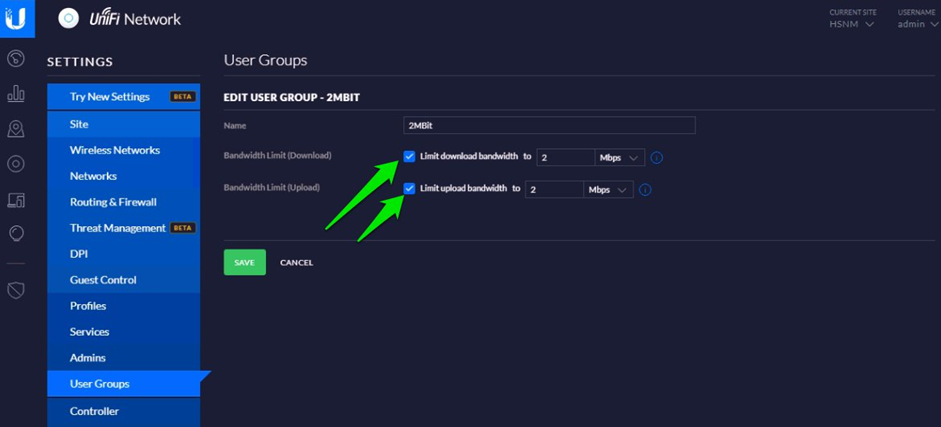
Task: Open upload bandwidth Mbps unit dropdown
Action: pyautogui.click(x=608, y=190)
